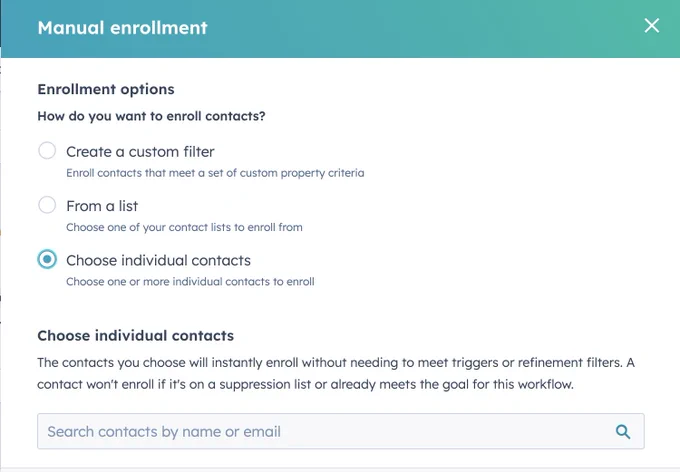This screenshot has width=680, height=472.
Task: Select the From a list radio button
Action: pyautogui.click(x=47, y=205)
